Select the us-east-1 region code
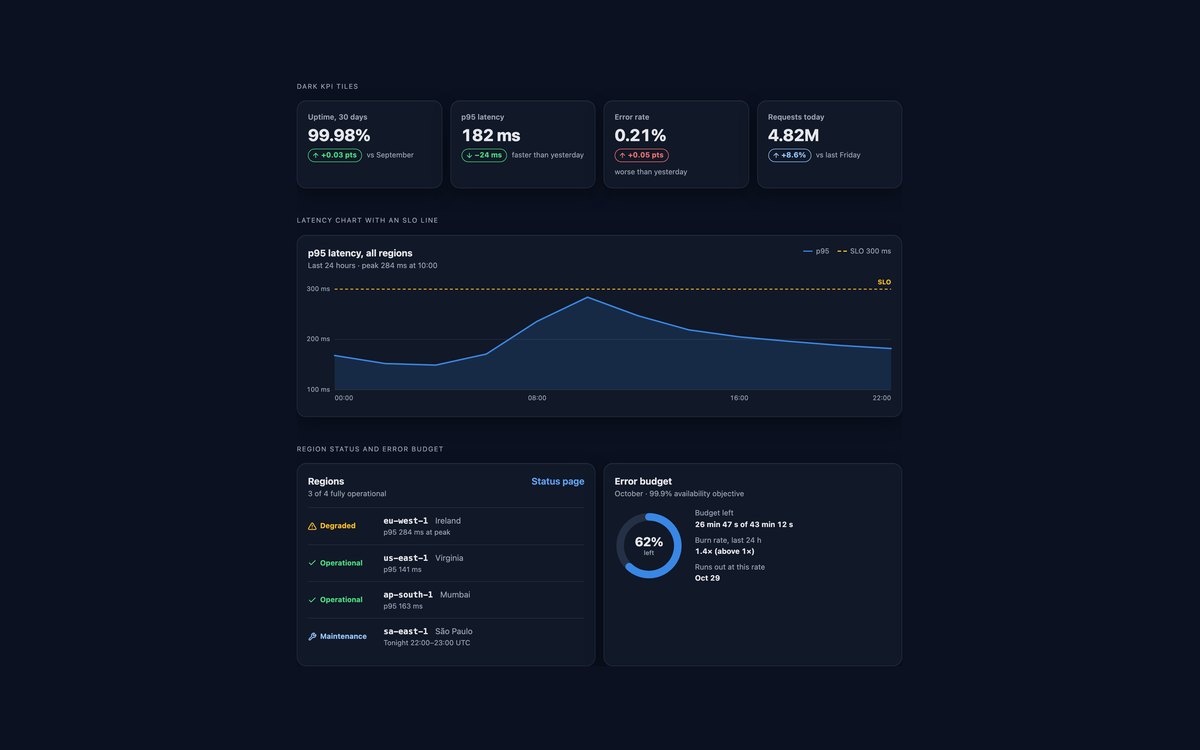 tap(406, 558)
